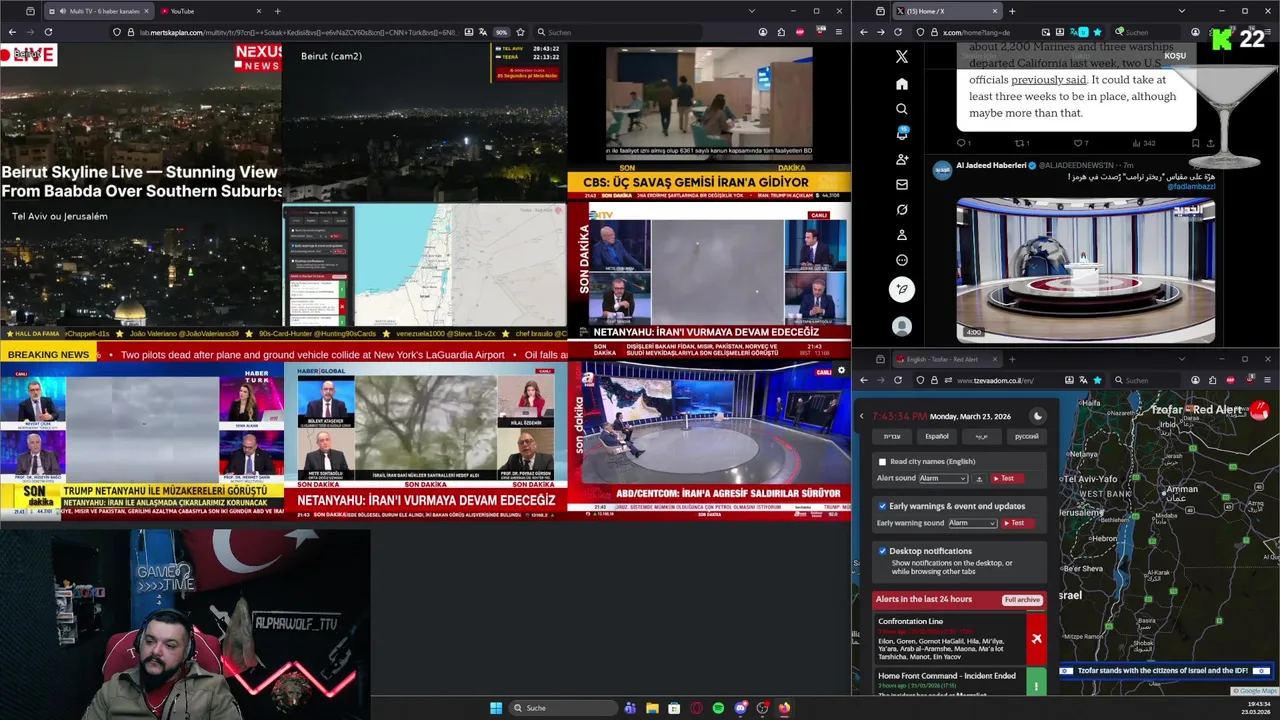Viewport: 1280px width, 720px height.
Task: Bookmark the Multi TV page with star
Action: point(520,32)
